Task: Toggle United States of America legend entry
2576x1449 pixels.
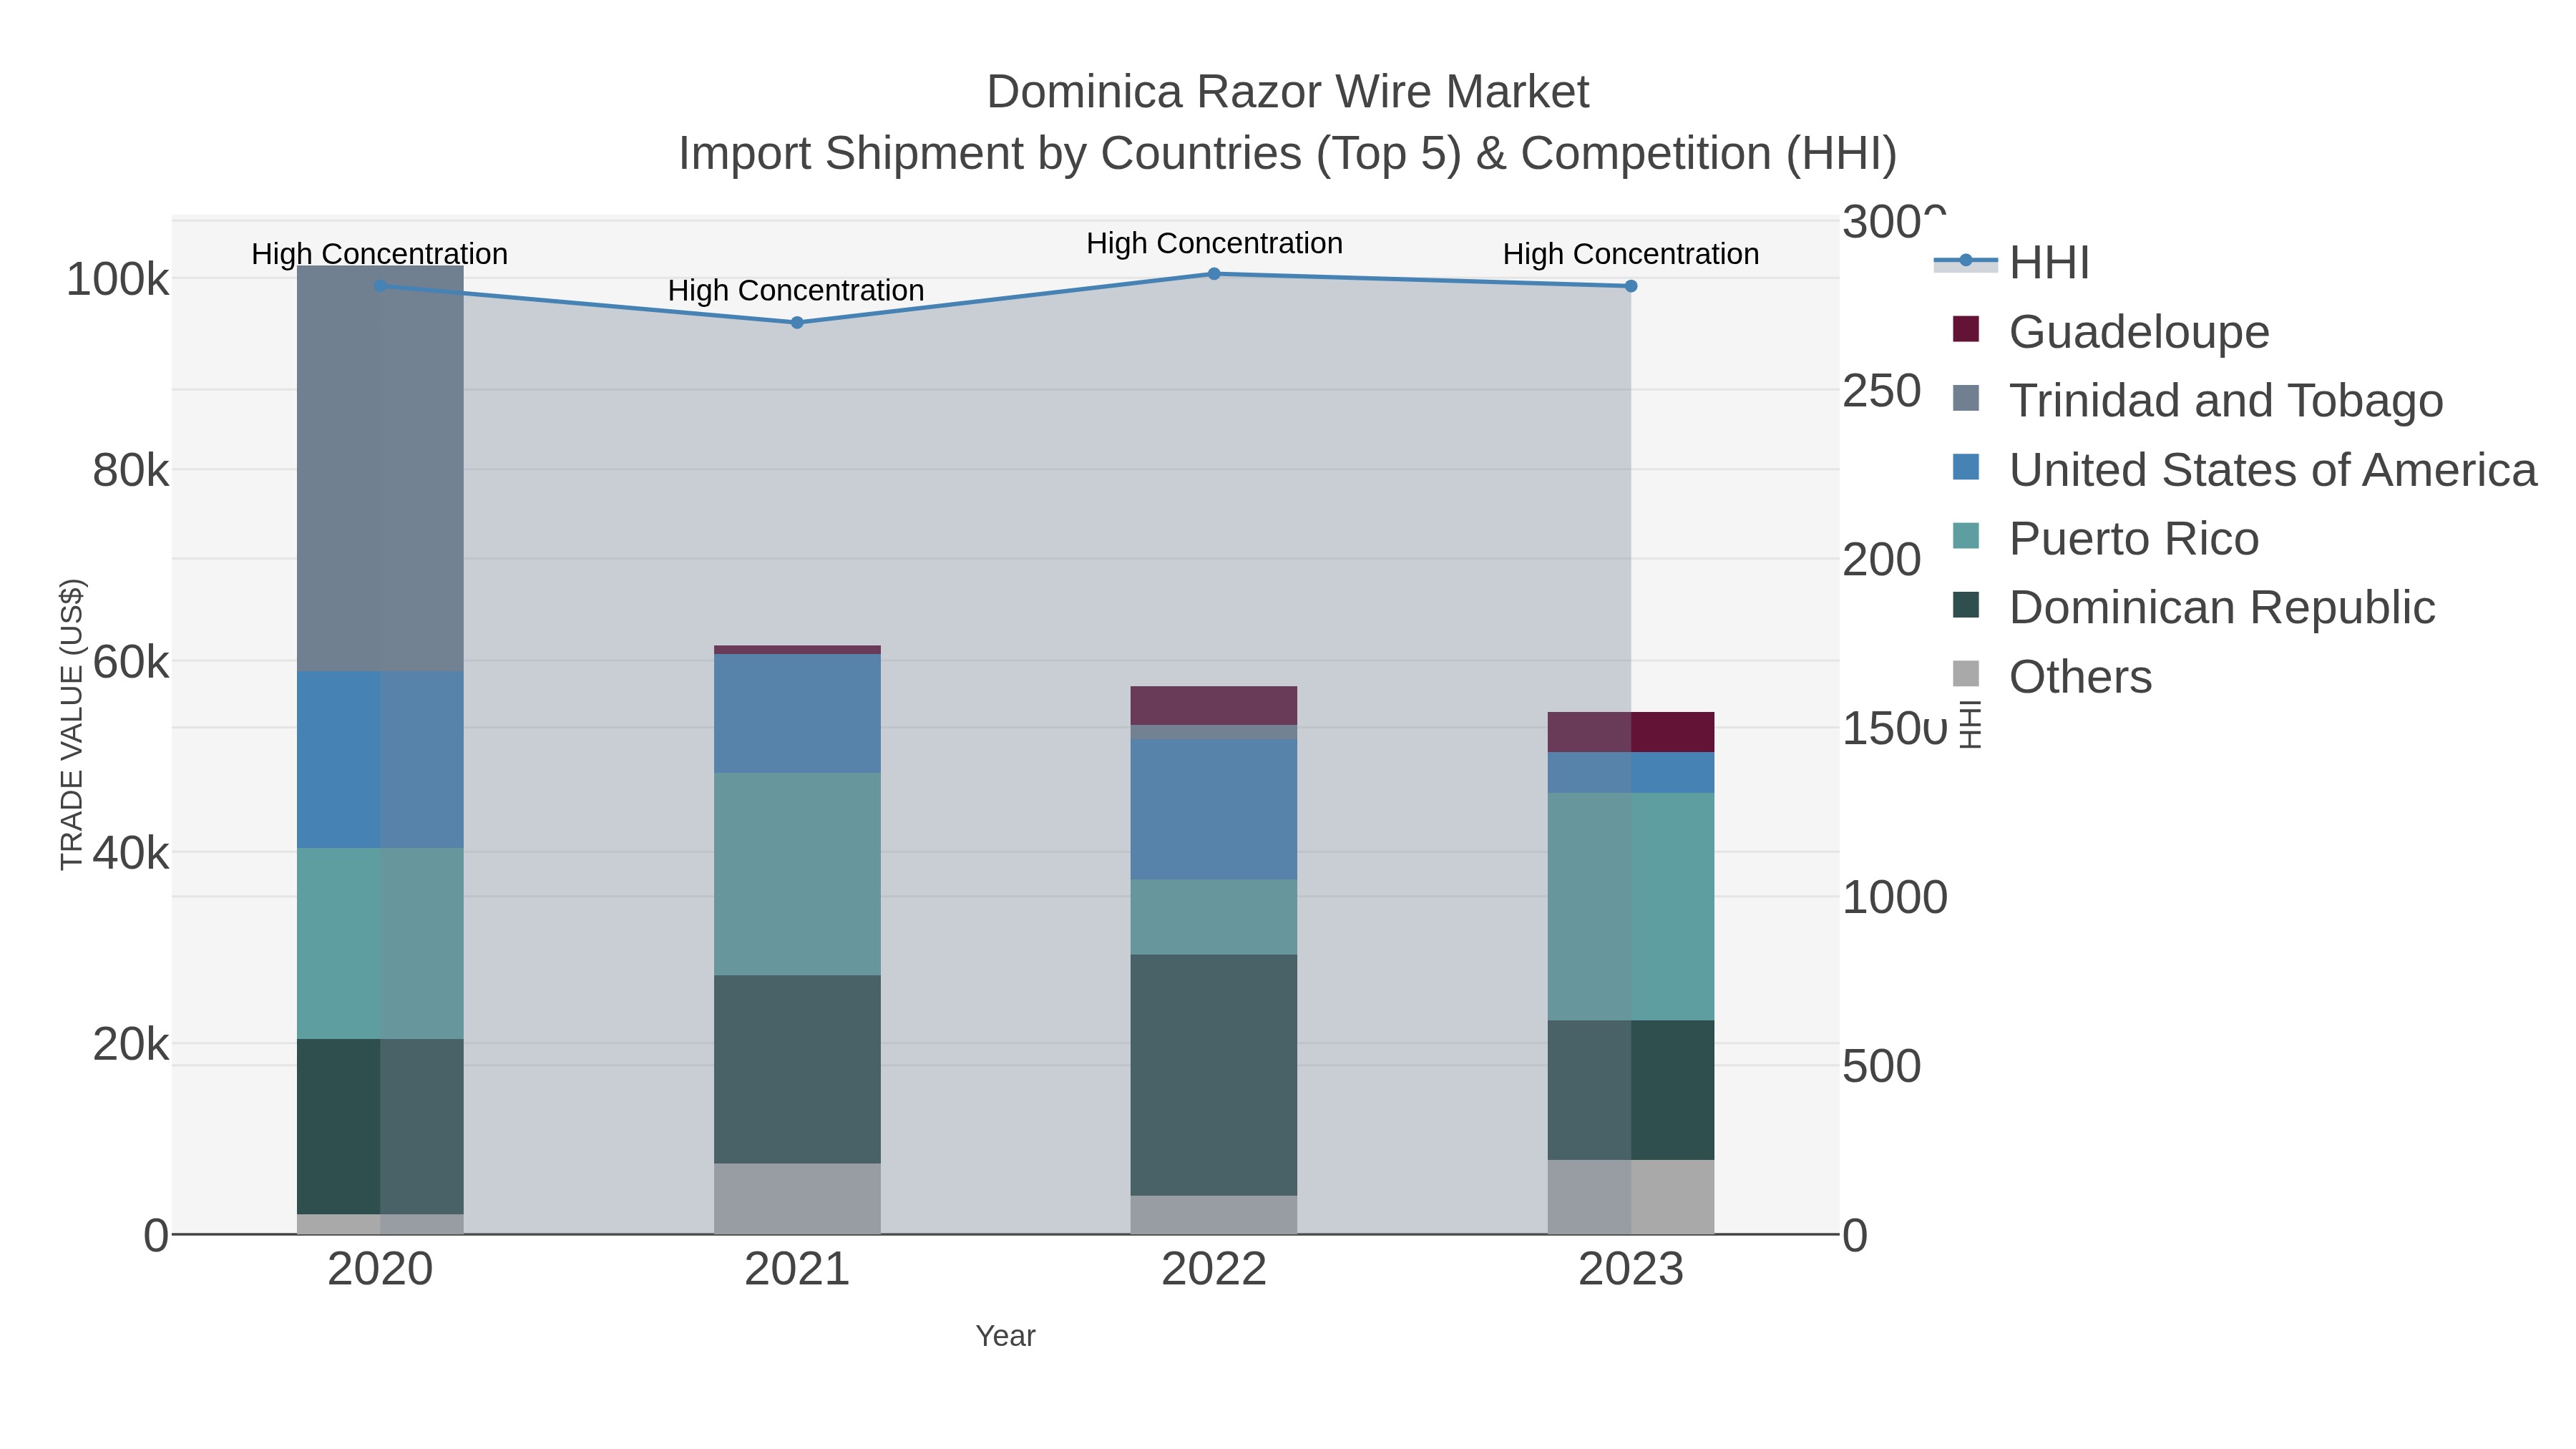Action: [2244, 470]
